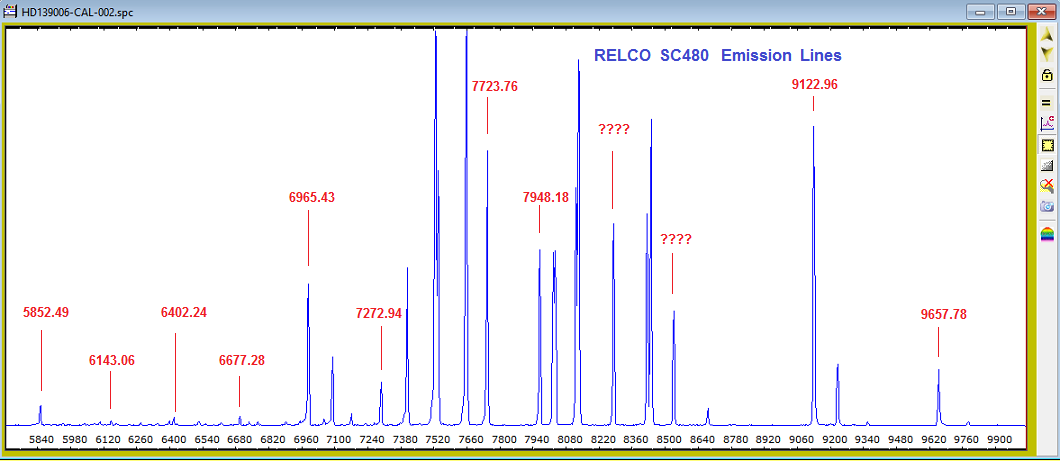Click the rainbow spectrum colorize icon
This screenshot has width=1060, height=461.
pos(1046,235)
